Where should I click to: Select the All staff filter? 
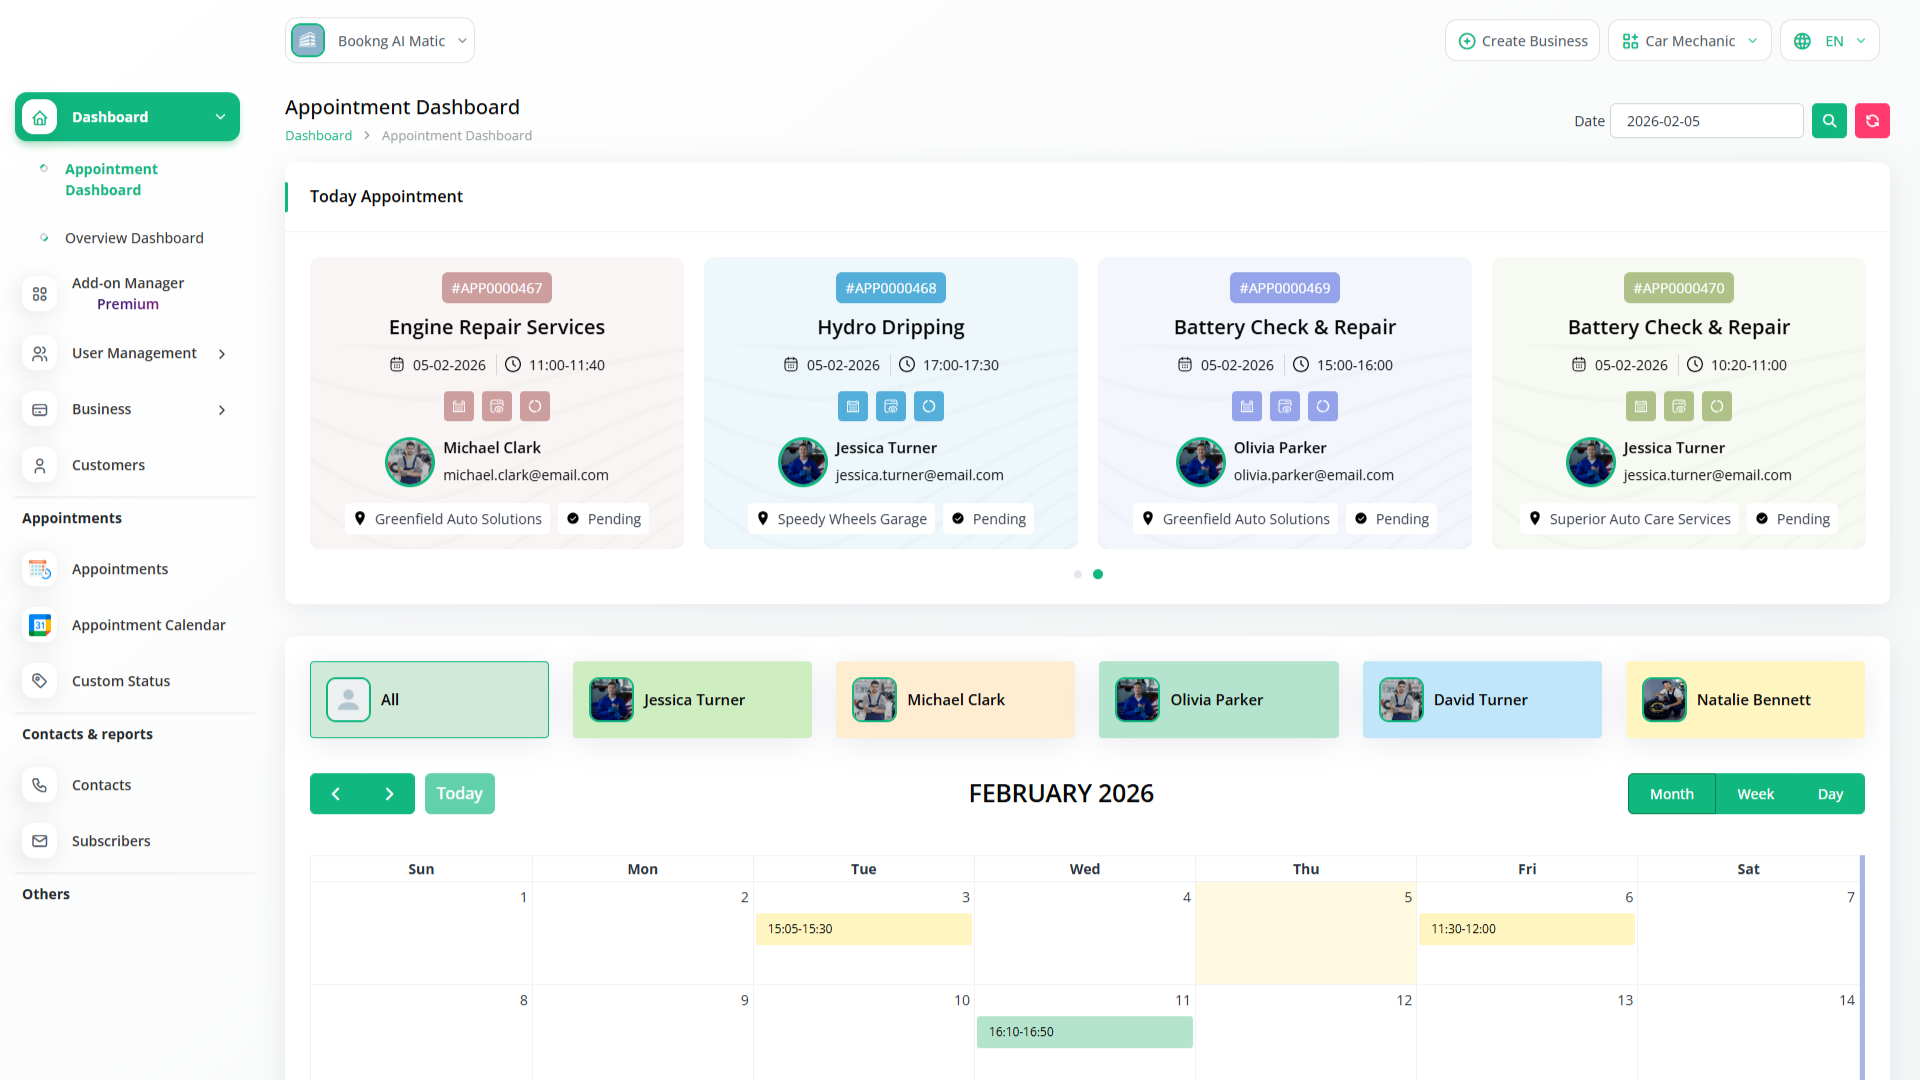pyautogui.click(x=429, y=700)
